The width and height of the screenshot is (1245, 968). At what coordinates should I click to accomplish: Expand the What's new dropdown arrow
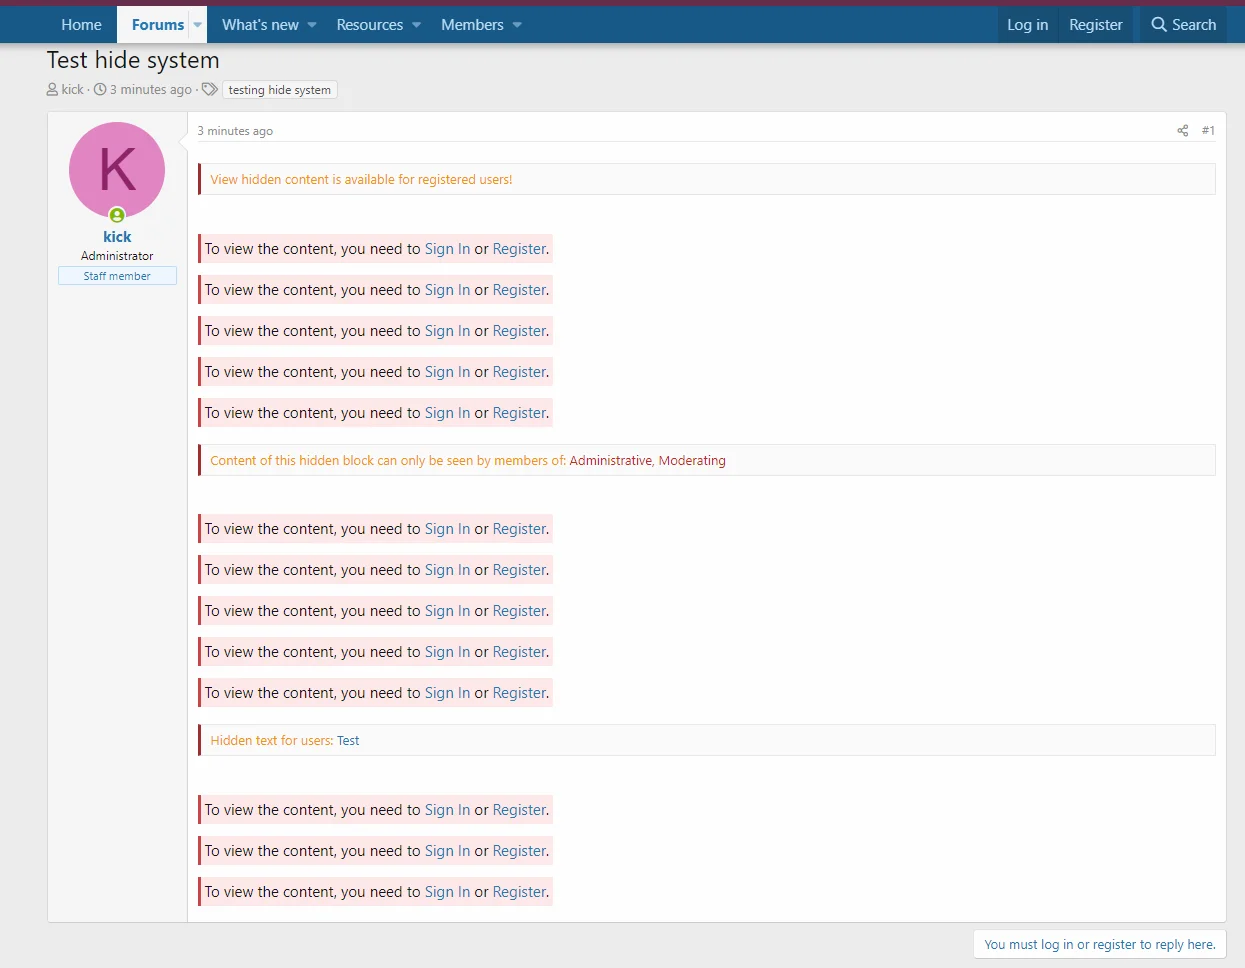pyautogui.click(x=311, y=24)
